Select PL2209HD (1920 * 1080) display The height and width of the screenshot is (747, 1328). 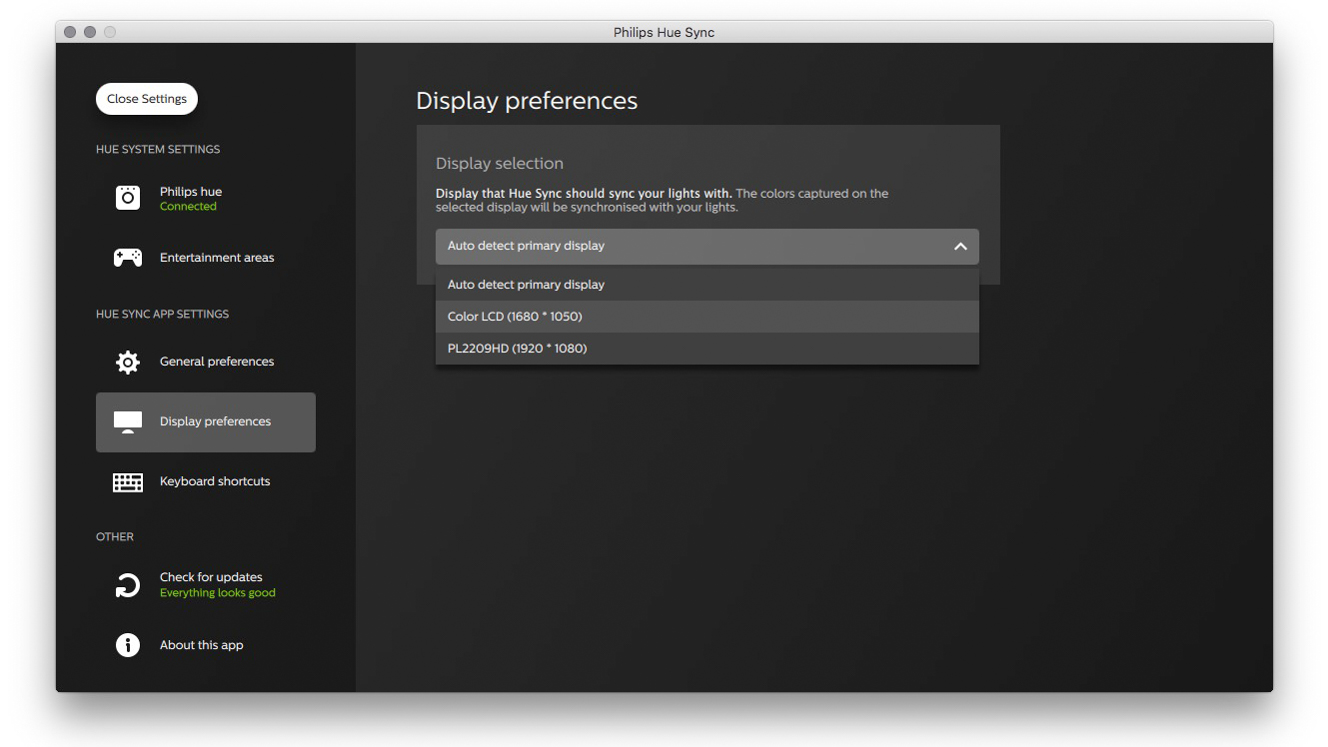click(x=707, y=349)
